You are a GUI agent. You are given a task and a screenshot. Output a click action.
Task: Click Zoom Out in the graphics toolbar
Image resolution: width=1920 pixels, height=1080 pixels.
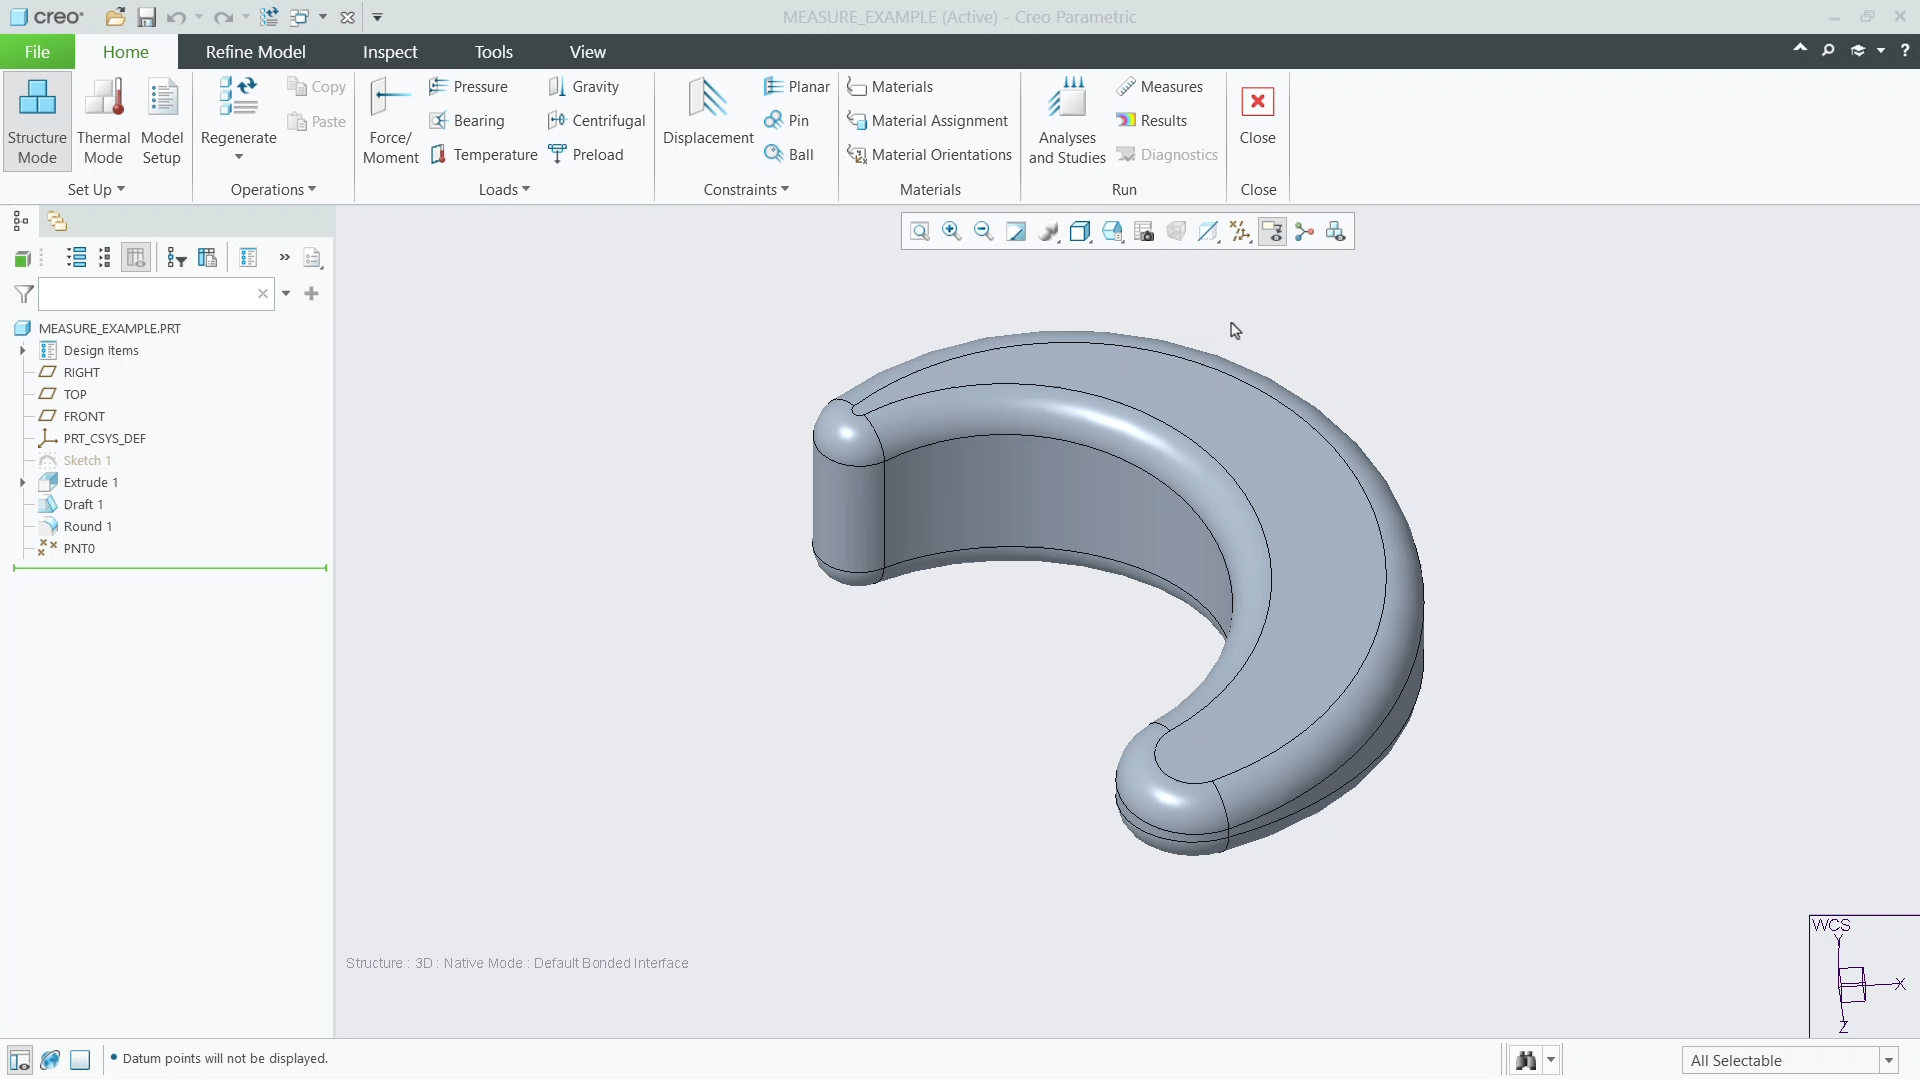click(984, 232)
